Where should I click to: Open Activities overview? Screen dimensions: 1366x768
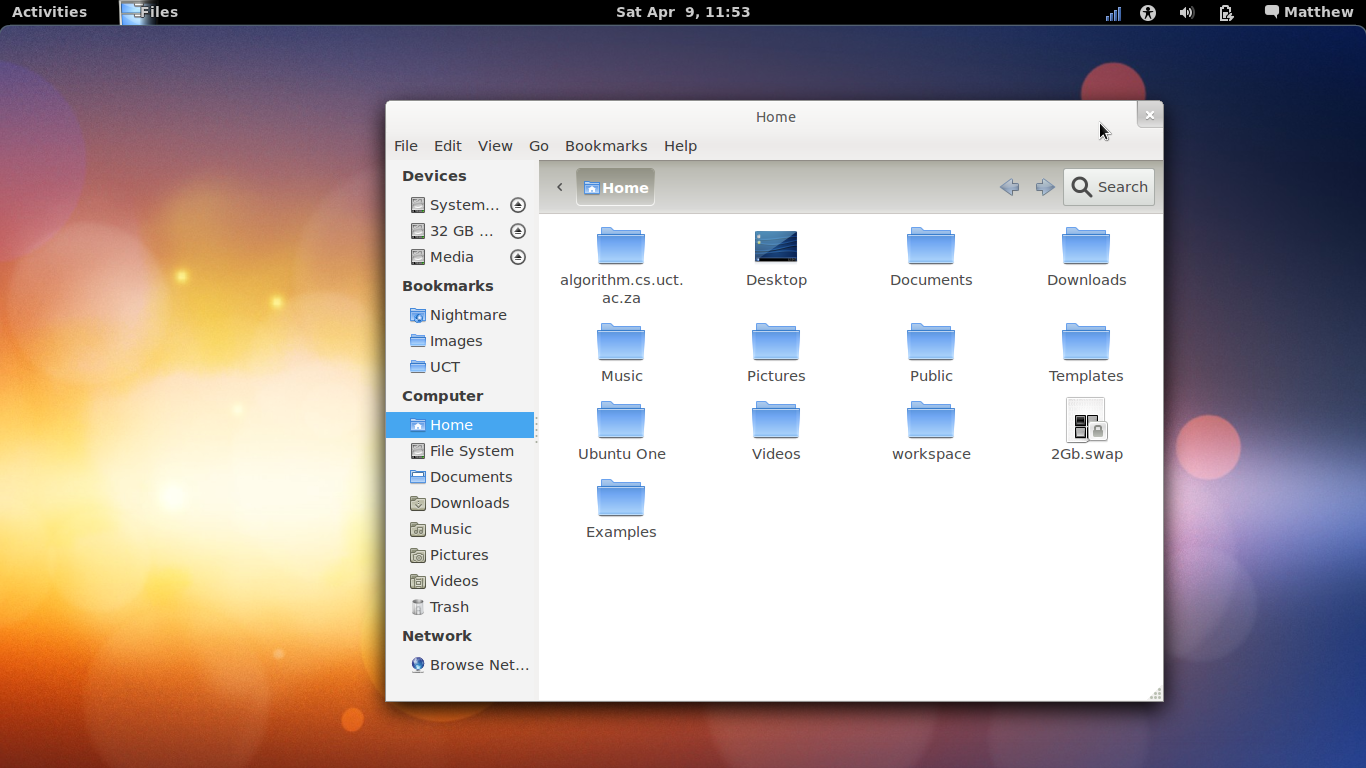(x=49, y=12)
